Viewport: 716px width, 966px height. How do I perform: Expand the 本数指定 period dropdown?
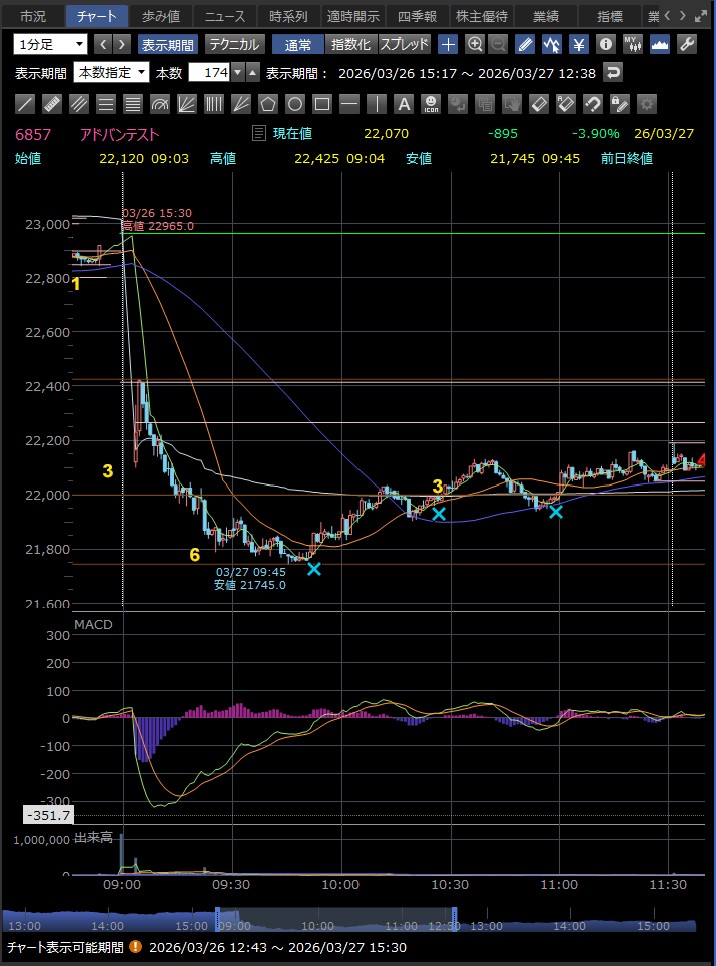[111, 72]
